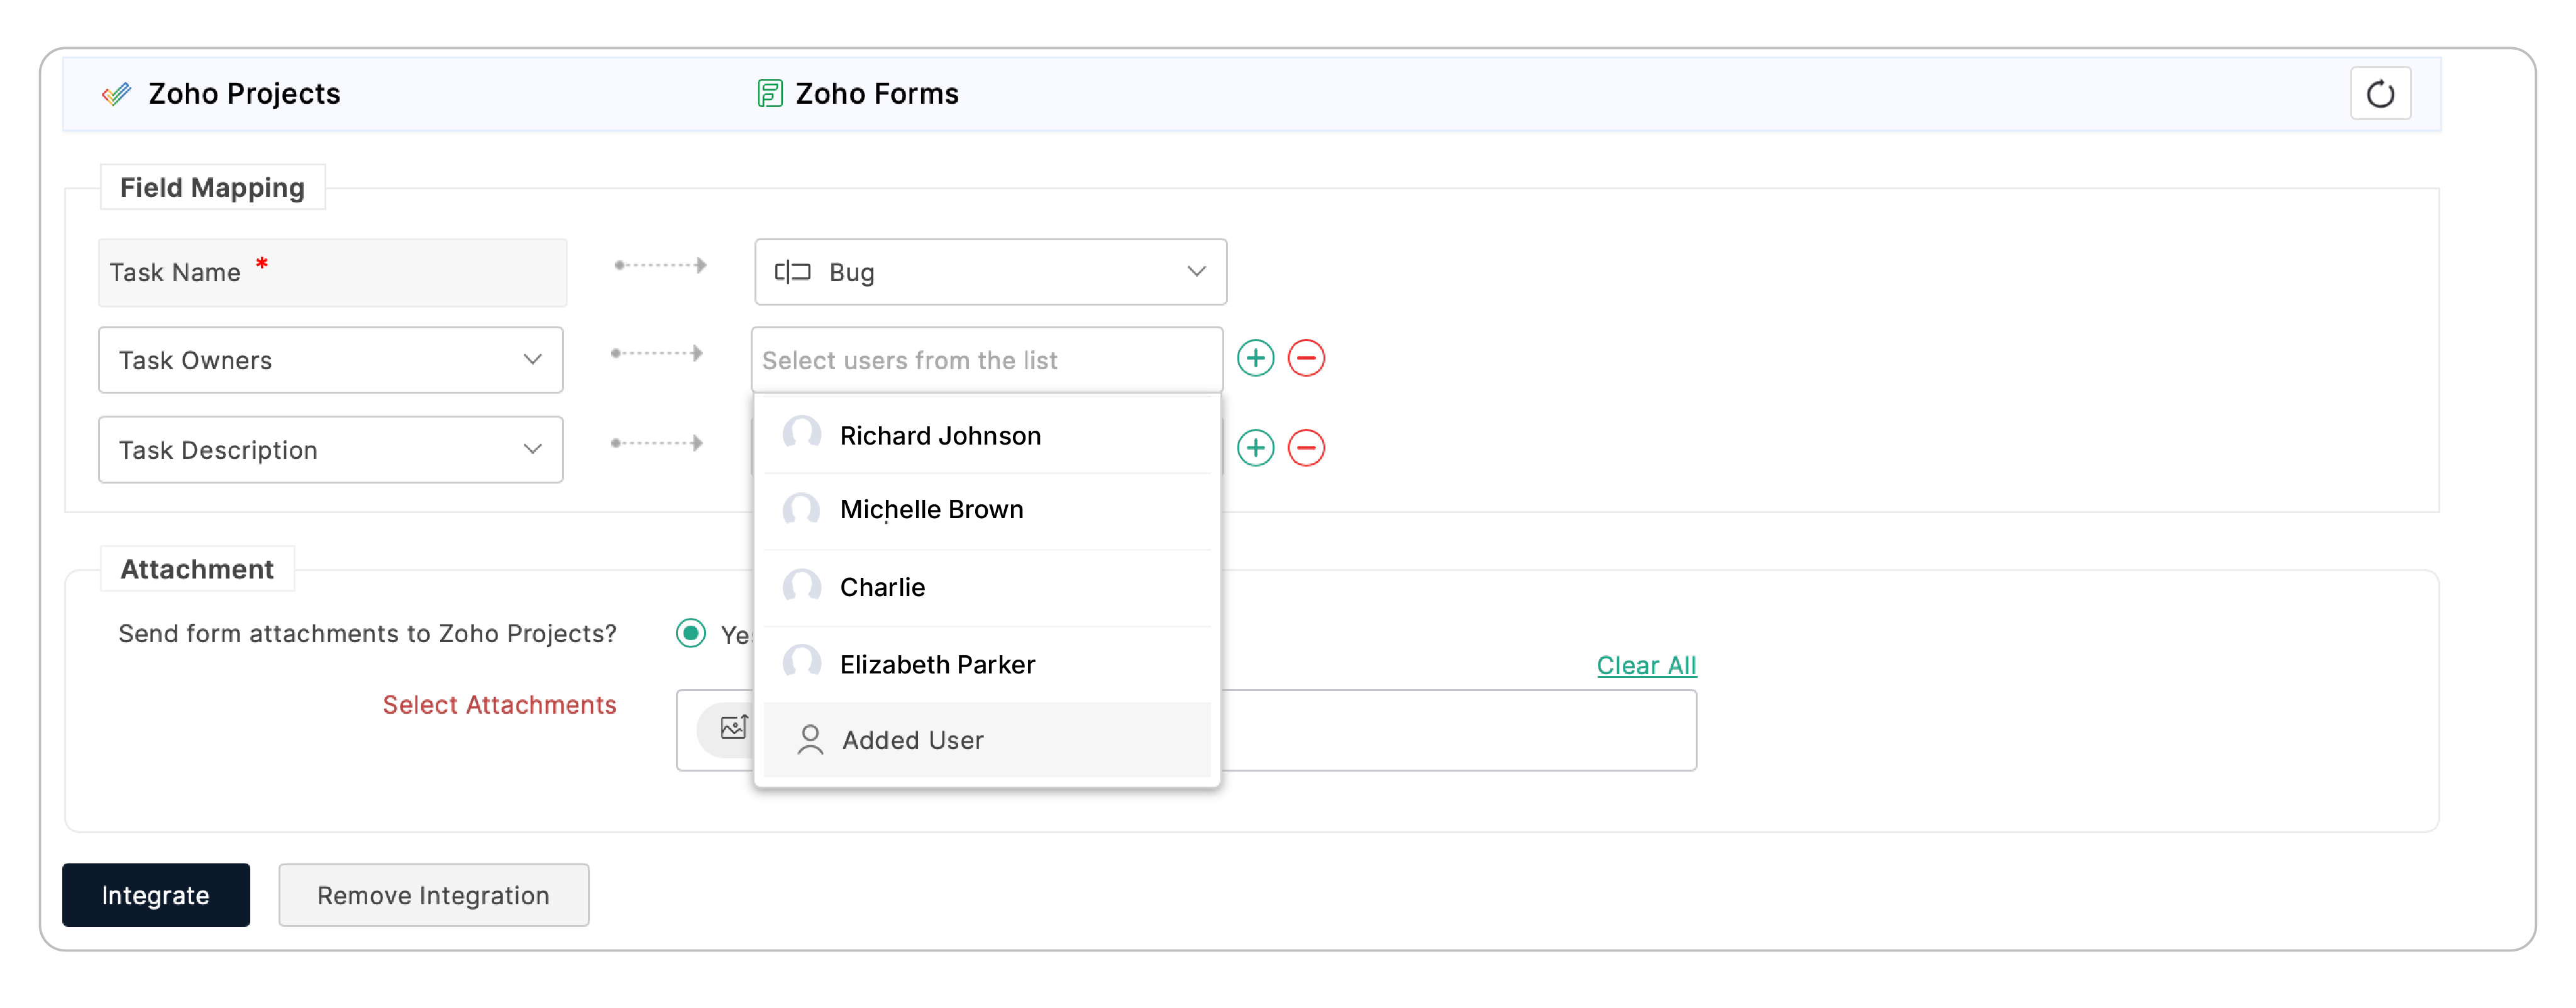Click the image attachment icon in attachments box
The height and width of the screenshot is (1008, 2576).
pyautogui.click(x=733, y=728)
